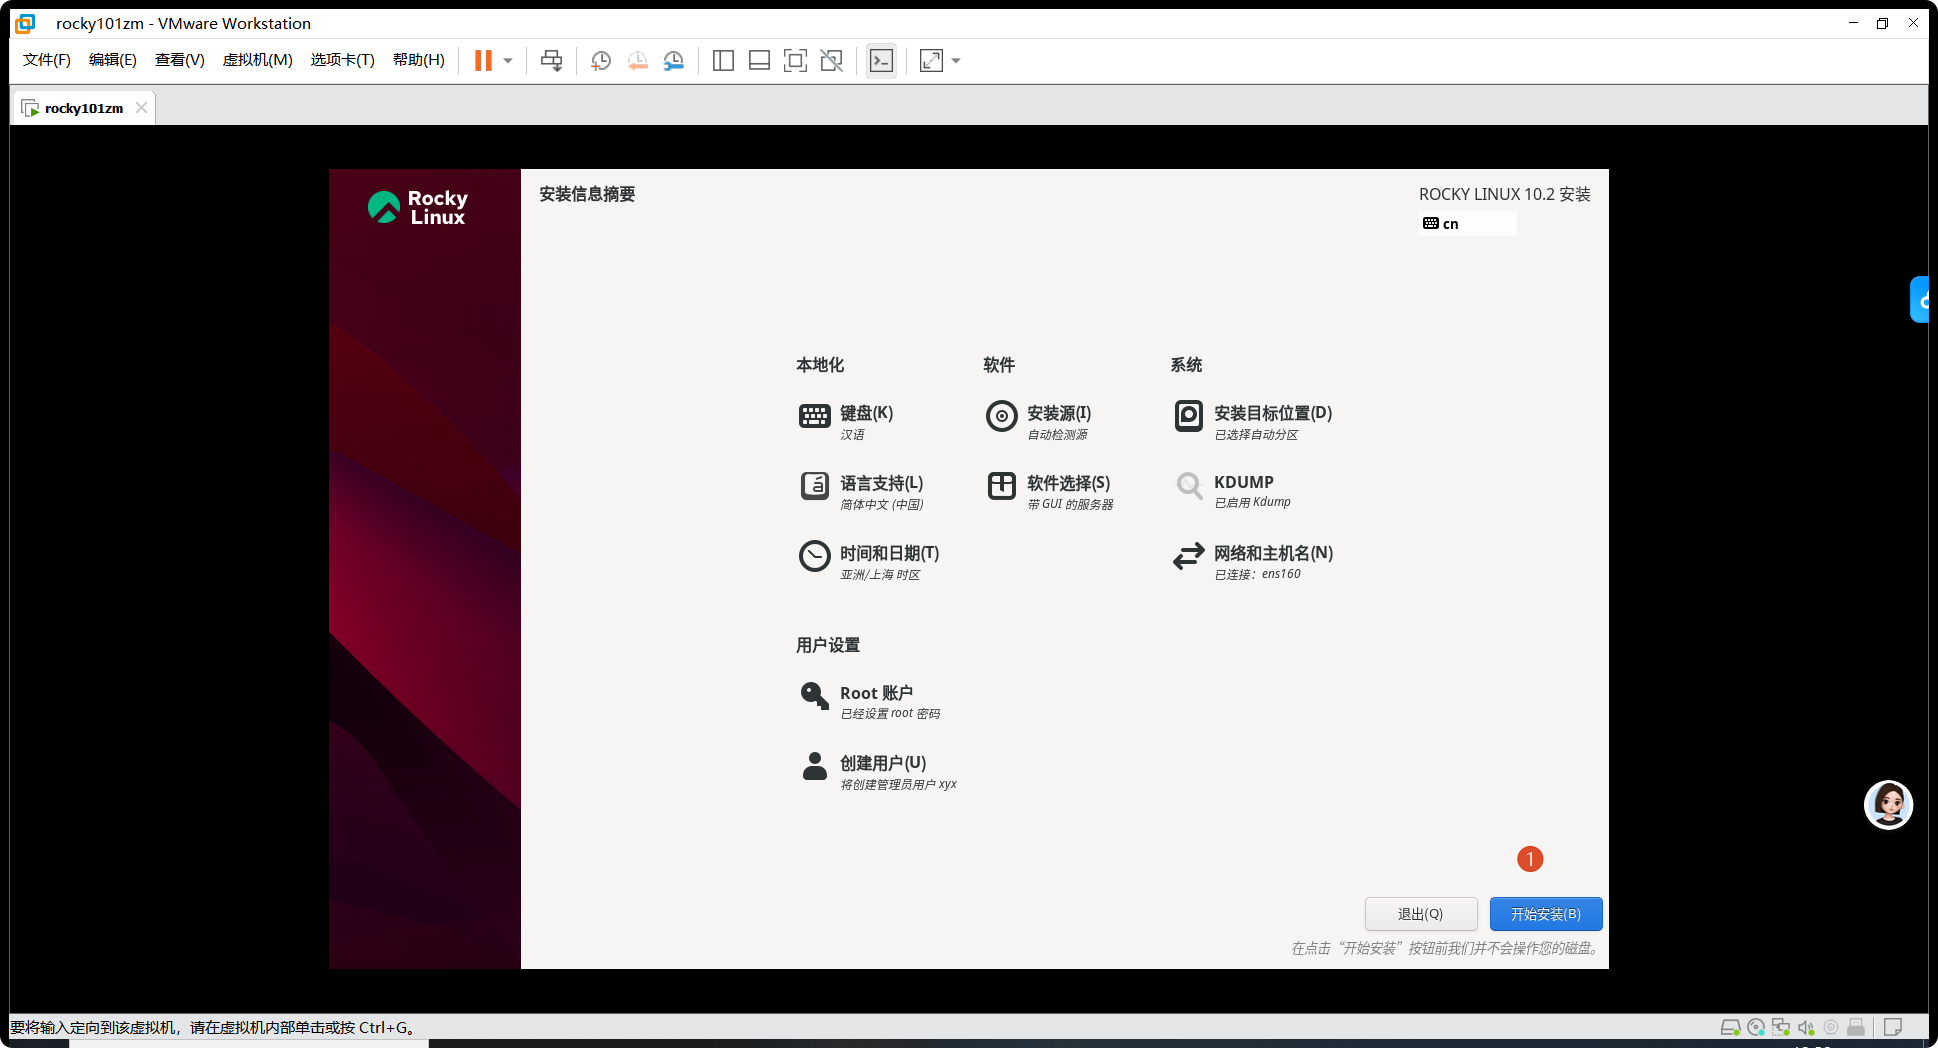Click the ROCKY LINUX 10.2 安装 title text

(1504, 194)
